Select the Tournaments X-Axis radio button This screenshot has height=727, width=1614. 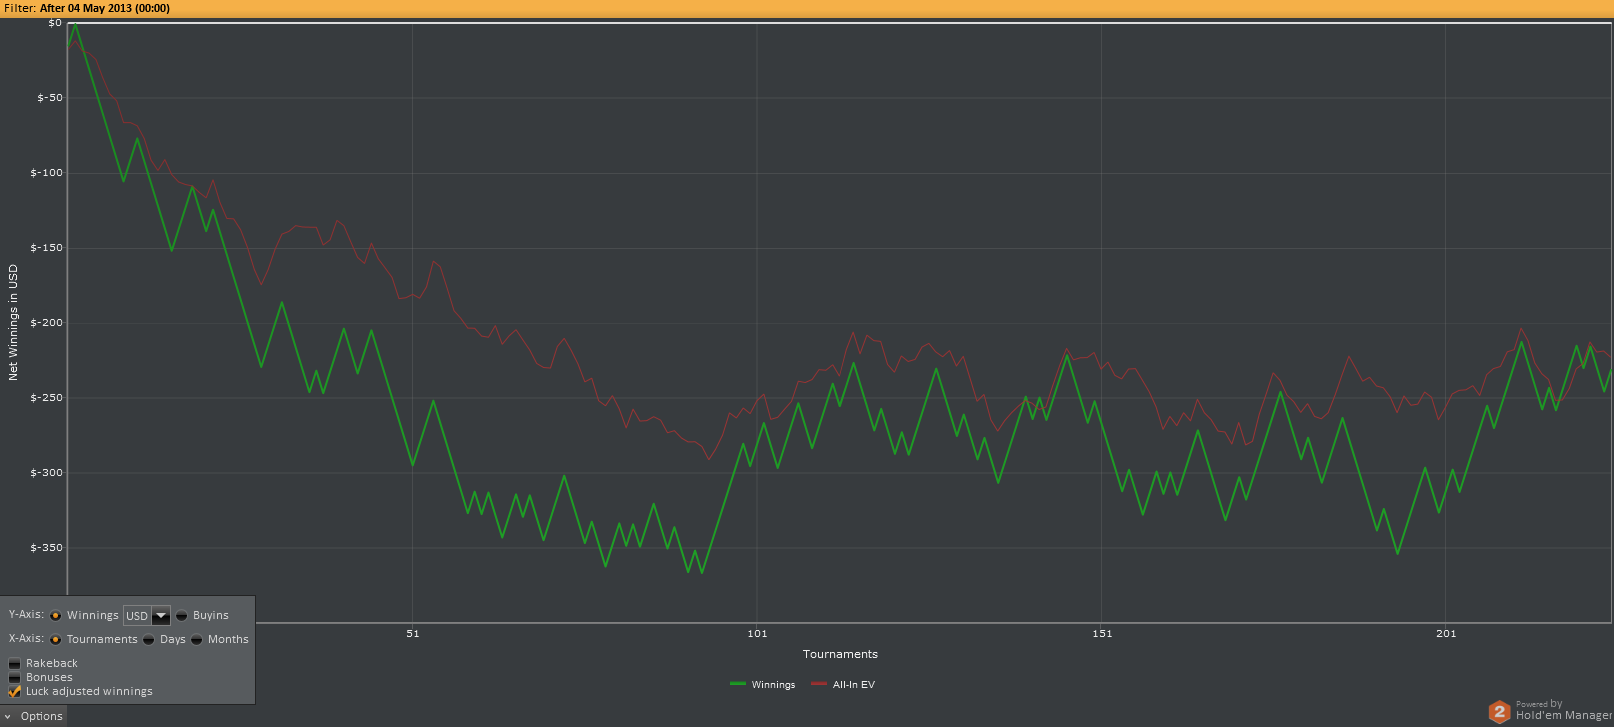pyautogui.click(x=56, y=640)
